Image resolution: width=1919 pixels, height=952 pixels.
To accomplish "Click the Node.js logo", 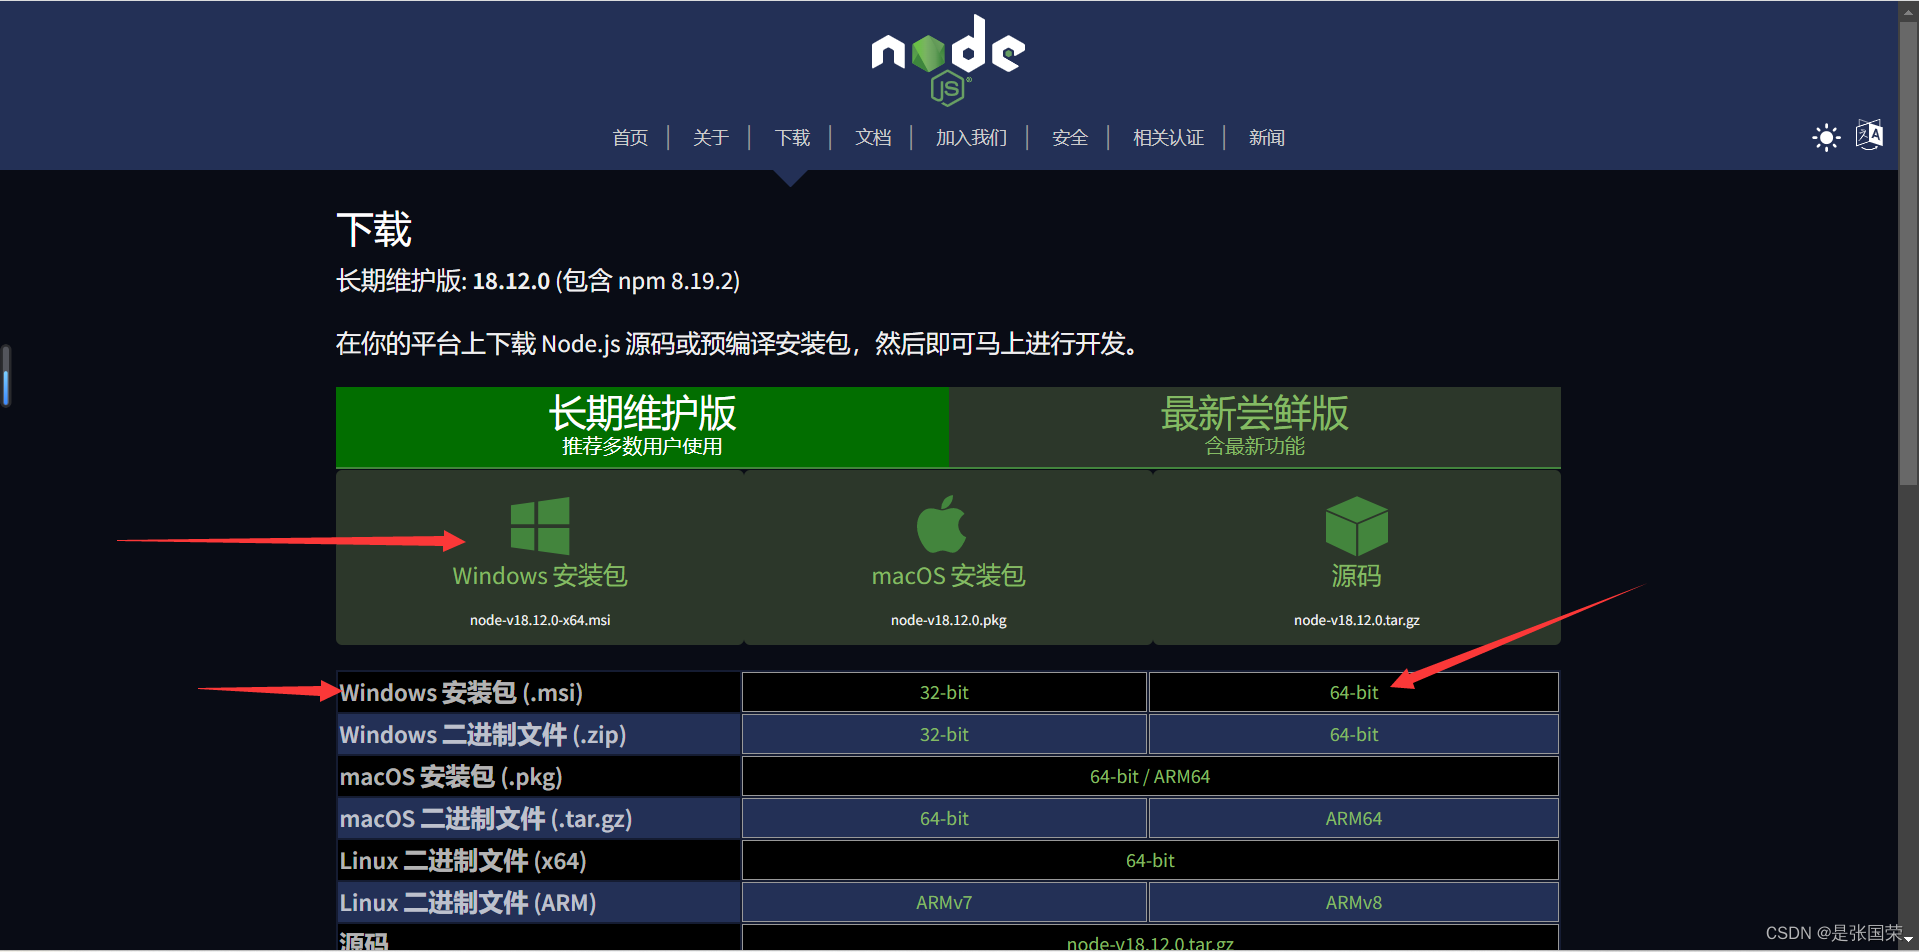I will tap(948, 60).
